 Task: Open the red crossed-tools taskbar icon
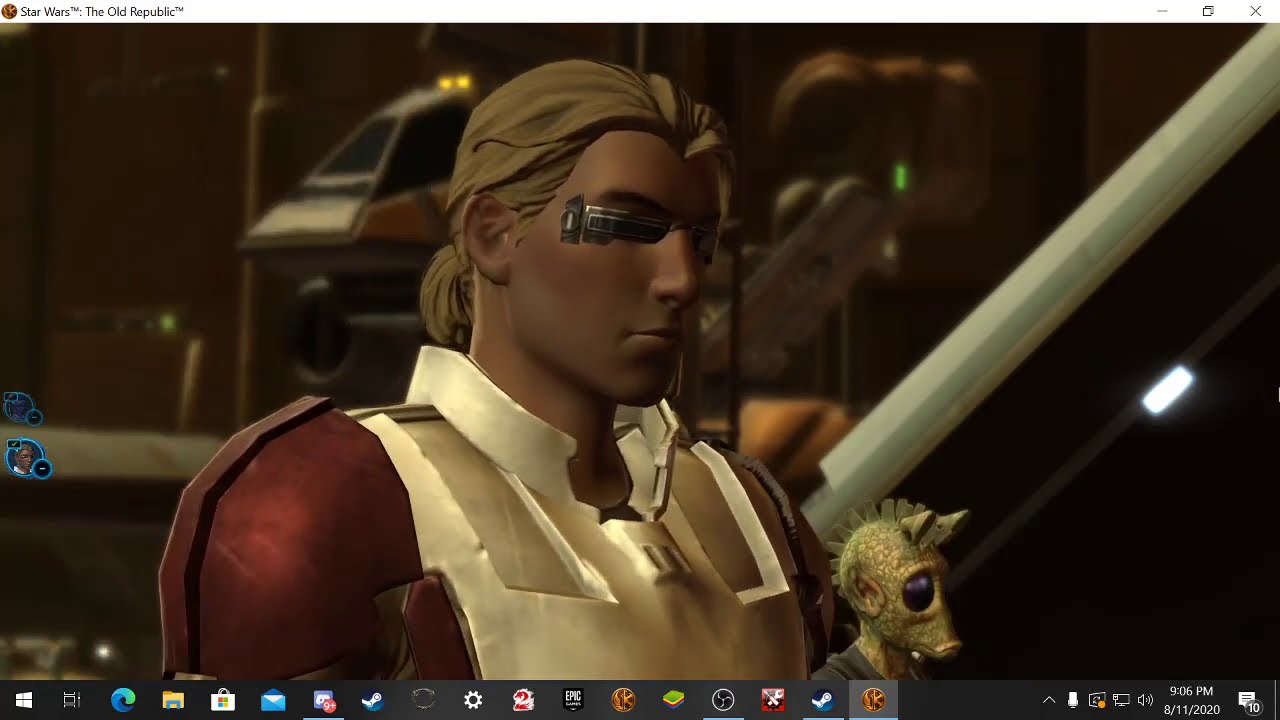click(773, 700)
